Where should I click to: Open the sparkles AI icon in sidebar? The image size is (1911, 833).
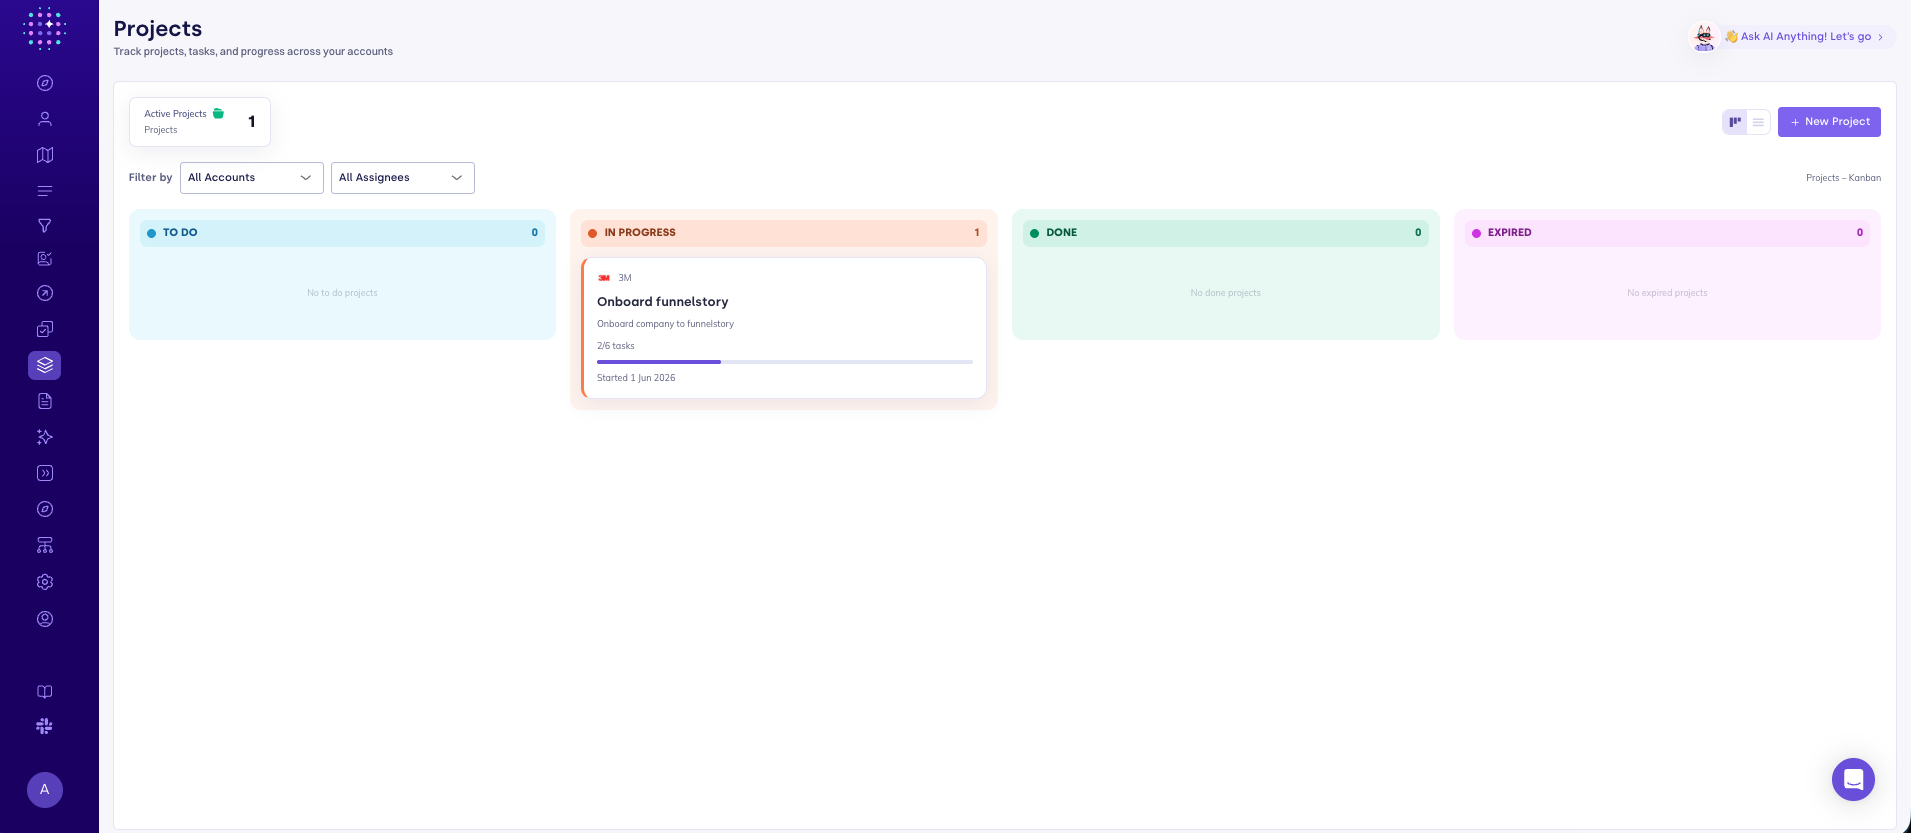45,437
